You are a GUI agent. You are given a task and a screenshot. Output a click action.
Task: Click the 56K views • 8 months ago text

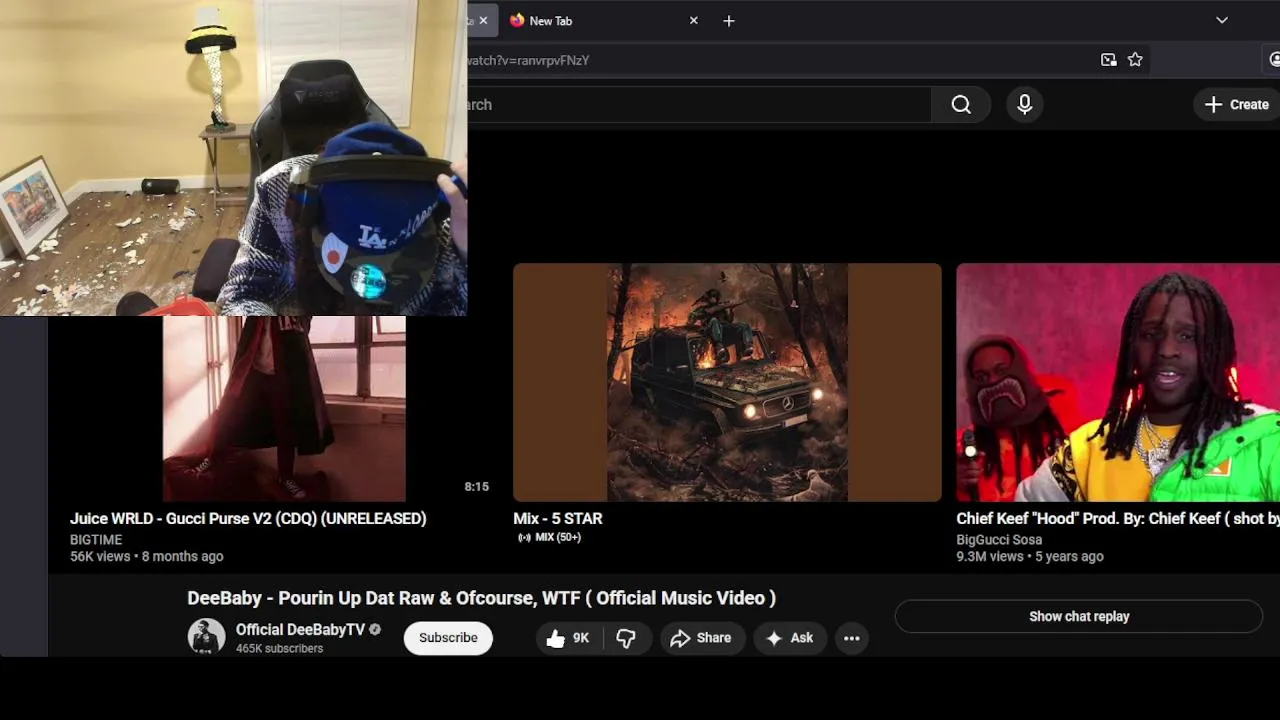click(147, 557)
